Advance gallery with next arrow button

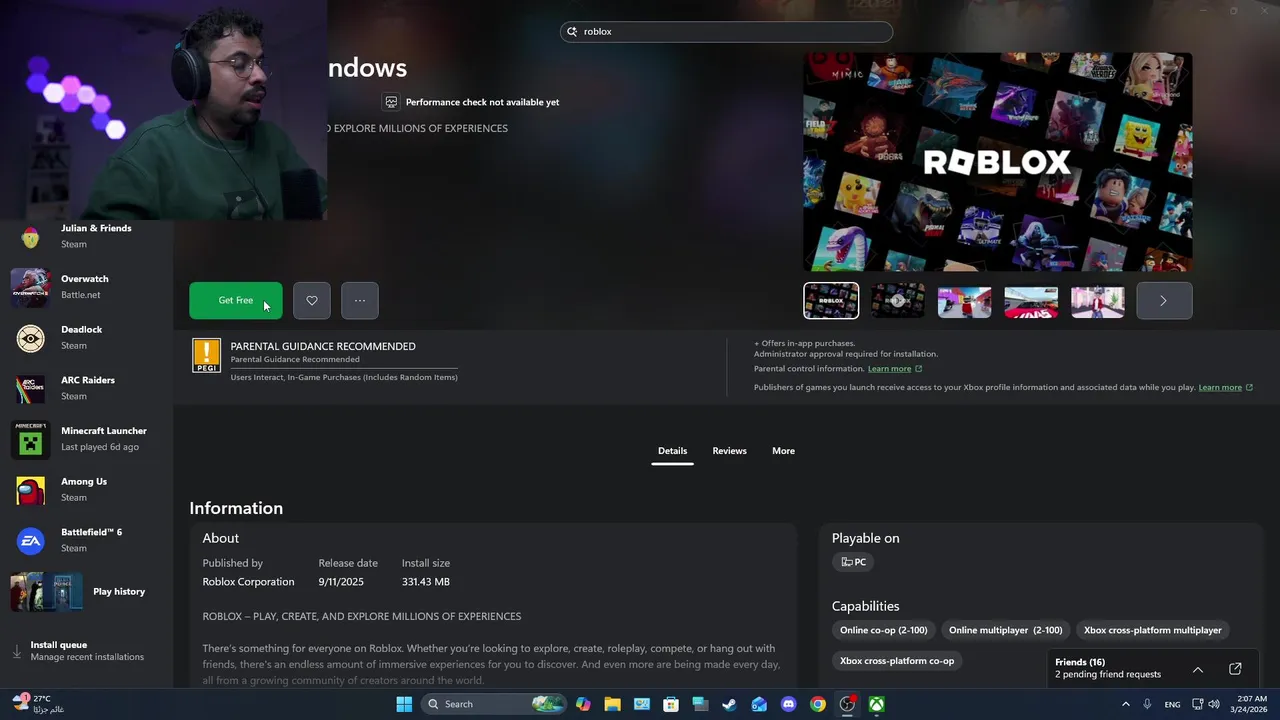pos(1164,301)
